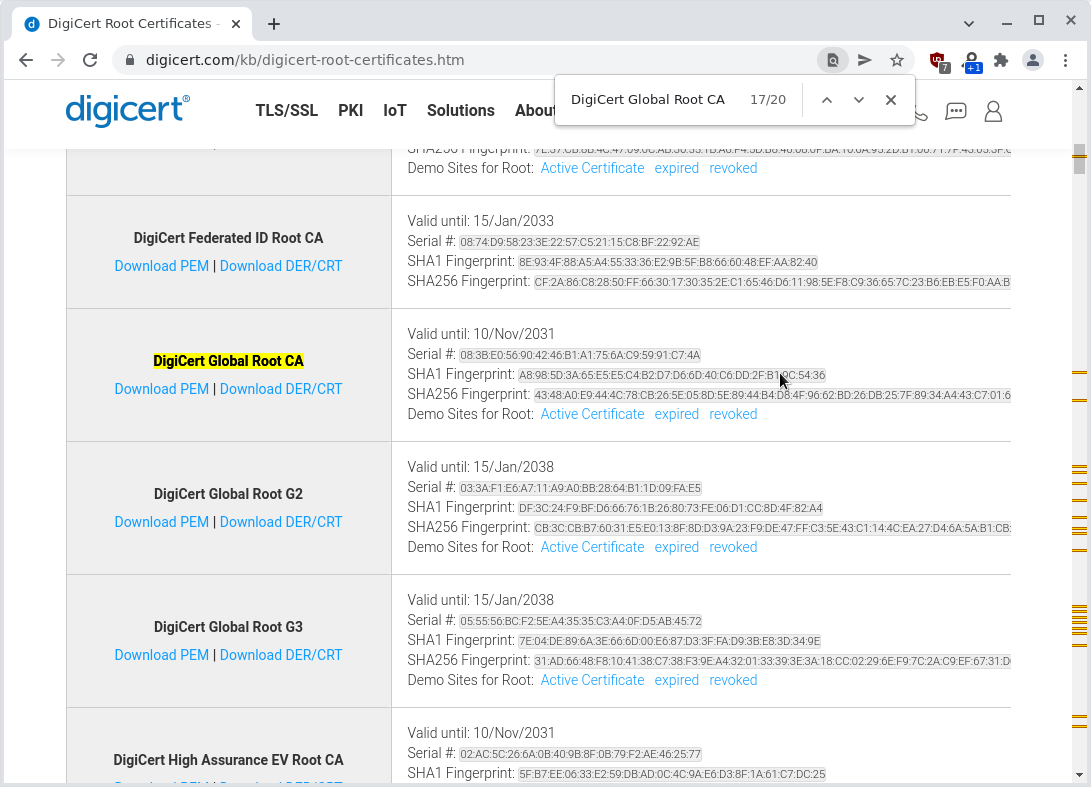Open the About menu
Image resolution: width=1091 pixels, height=787 pixels.
[534, 111]
